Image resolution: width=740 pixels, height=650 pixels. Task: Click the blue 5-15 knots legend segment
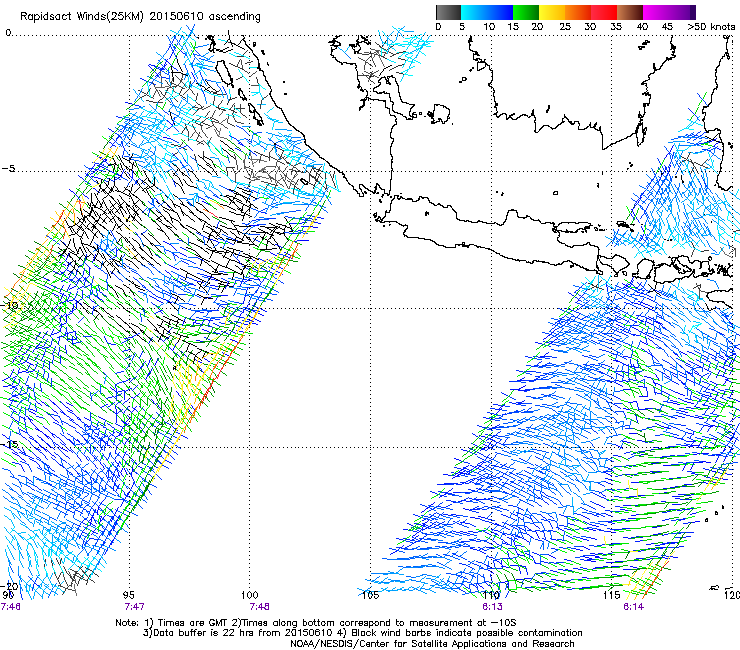point(487,12)
